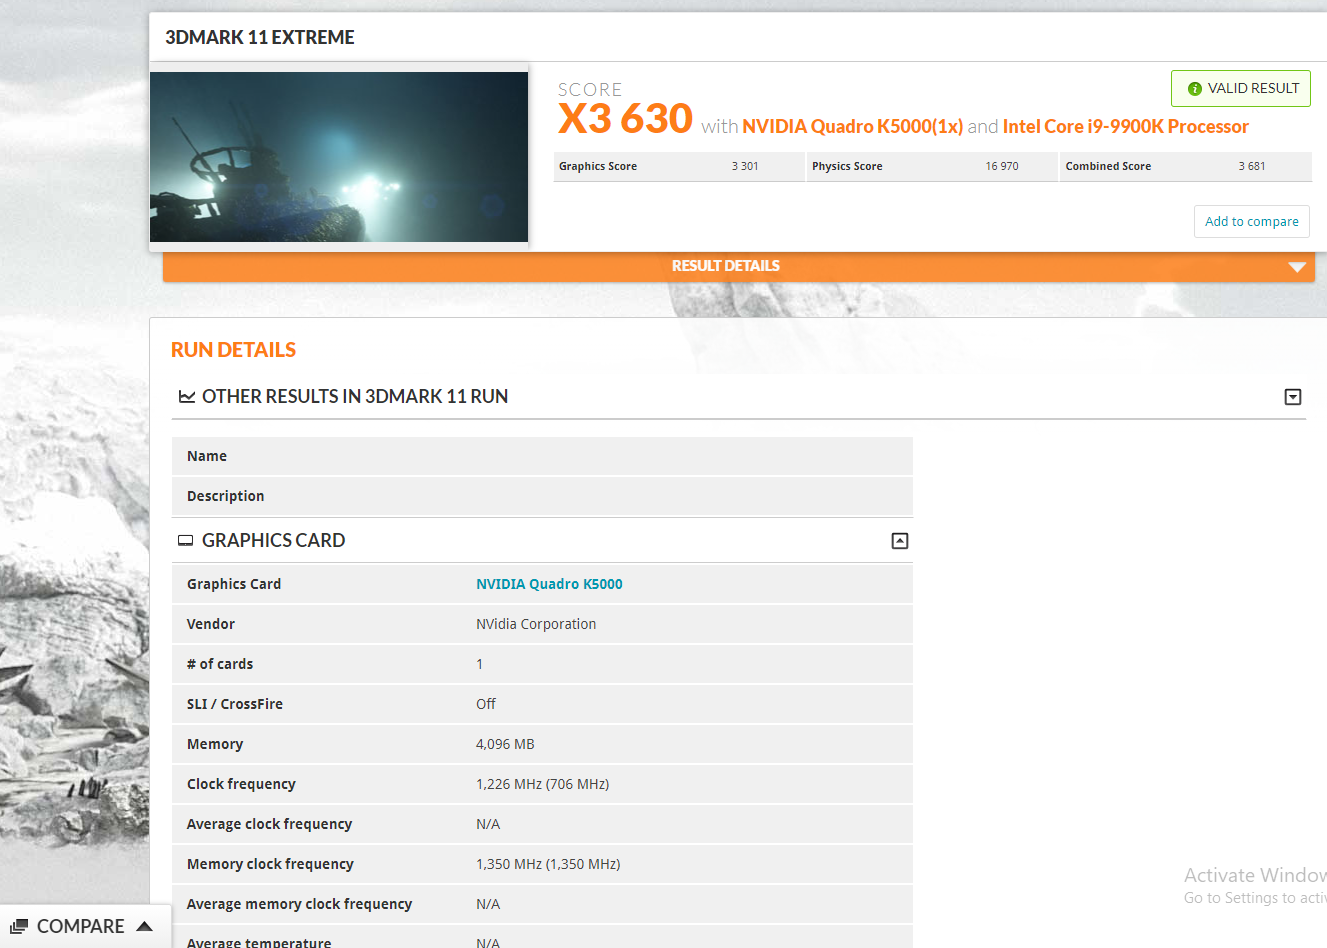Open NVIDIA Quadro K5000(1x) link in score header

(x=852, y=126)
